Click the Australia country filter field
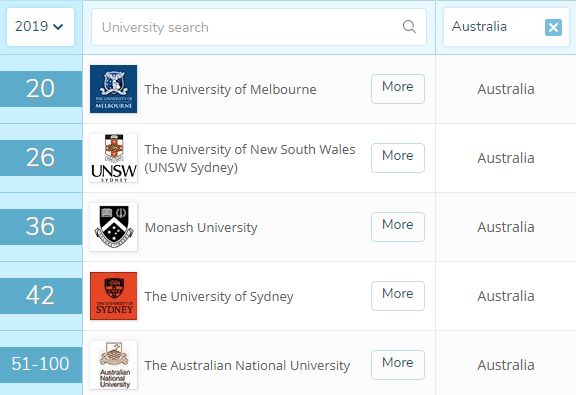The width and height of the screenshot is (576, 395). click(506, 27)
